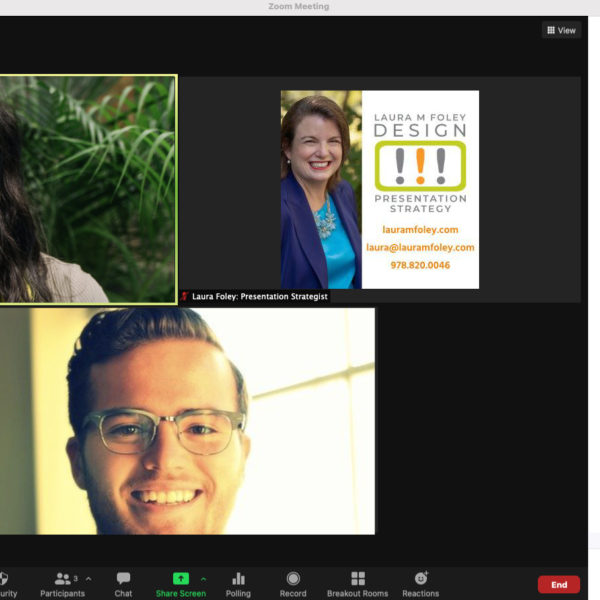Image resolution: width=600 pixels, height=600 pixels.
Task: Open Breakout Rooms
Action: (x=357, y=584)
